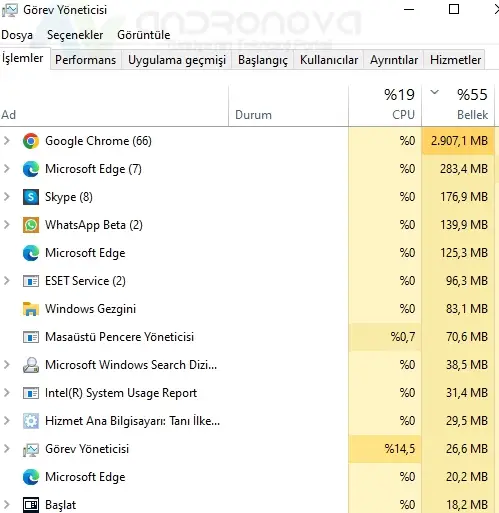499x513 pixels.
Task: Click the 29,5 MB memory value
Action: [x=467, y=421]
